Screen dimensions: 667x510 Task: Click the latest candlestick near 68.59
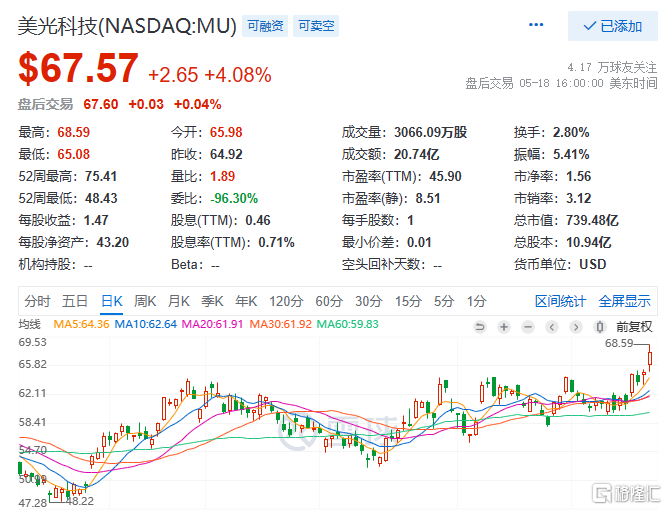650,357
